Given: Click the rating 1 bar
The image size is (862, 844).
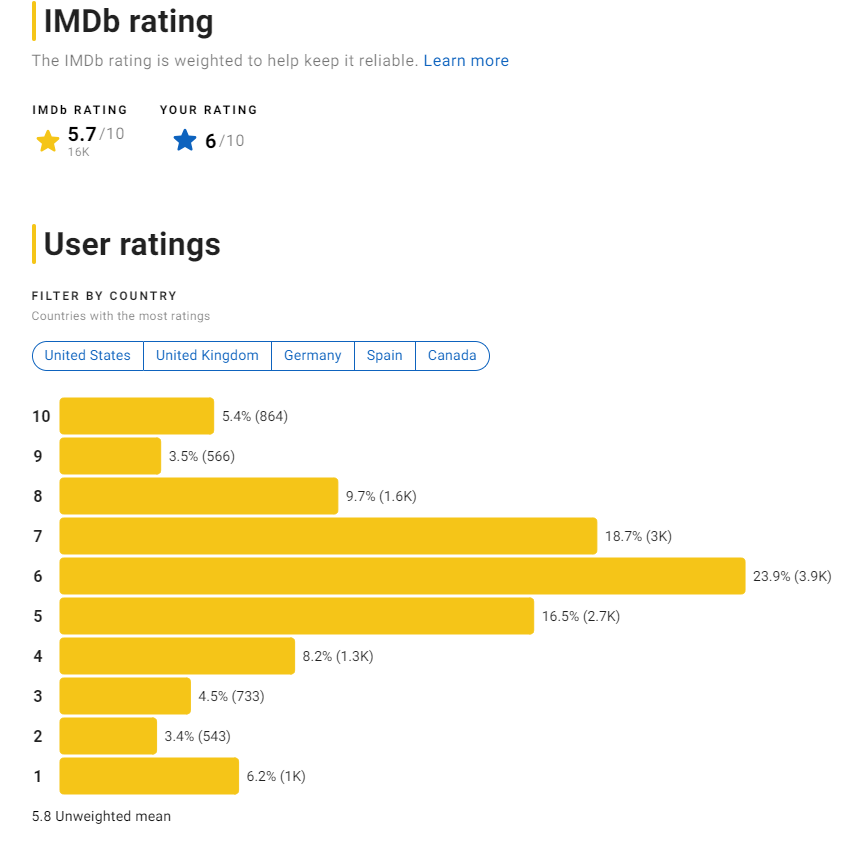Looking at the screenshot, I should point(148,775).
